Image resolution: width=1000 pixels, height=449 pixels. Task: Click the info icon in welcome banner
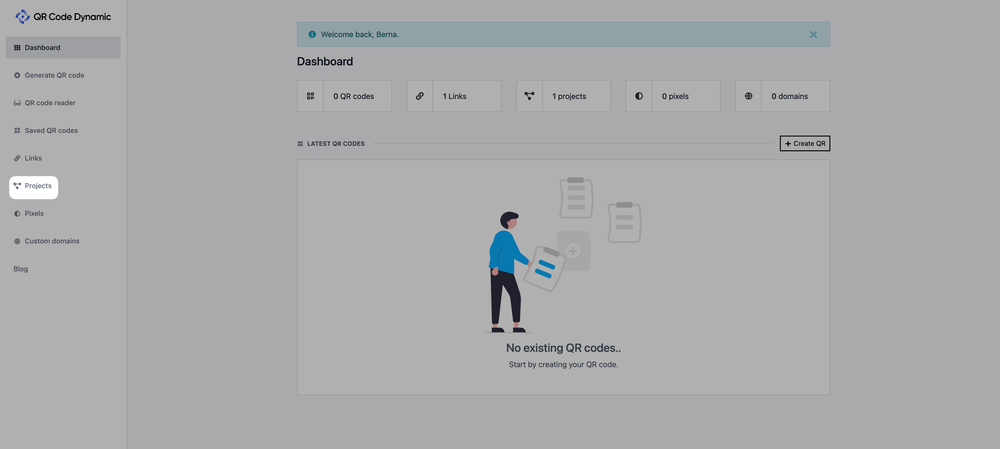312,34
